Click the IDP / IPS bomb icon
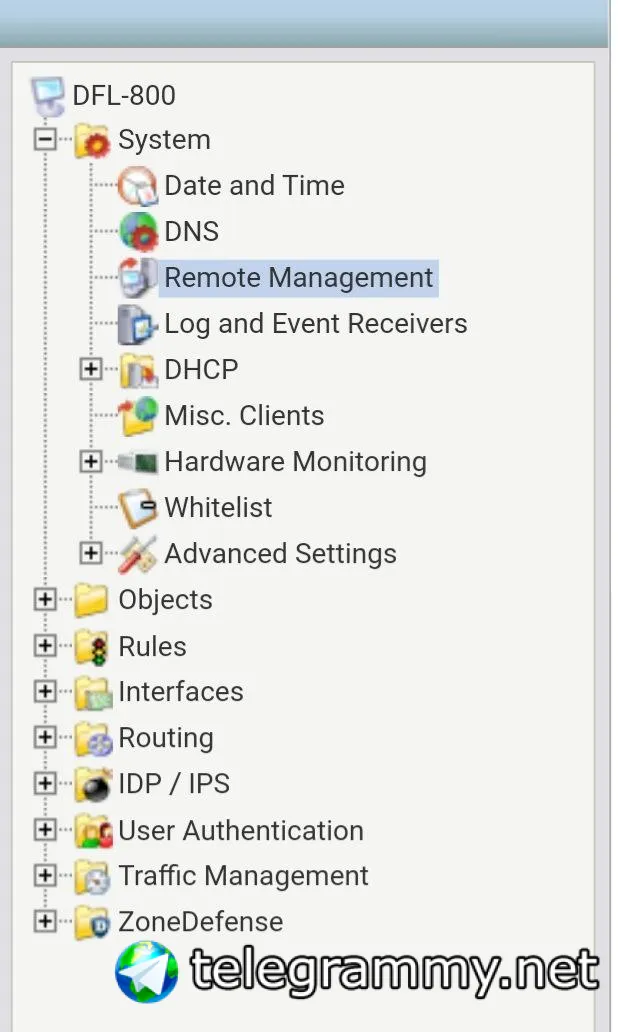This screenshot has height=1032, width=618. [x=93, y=784]
